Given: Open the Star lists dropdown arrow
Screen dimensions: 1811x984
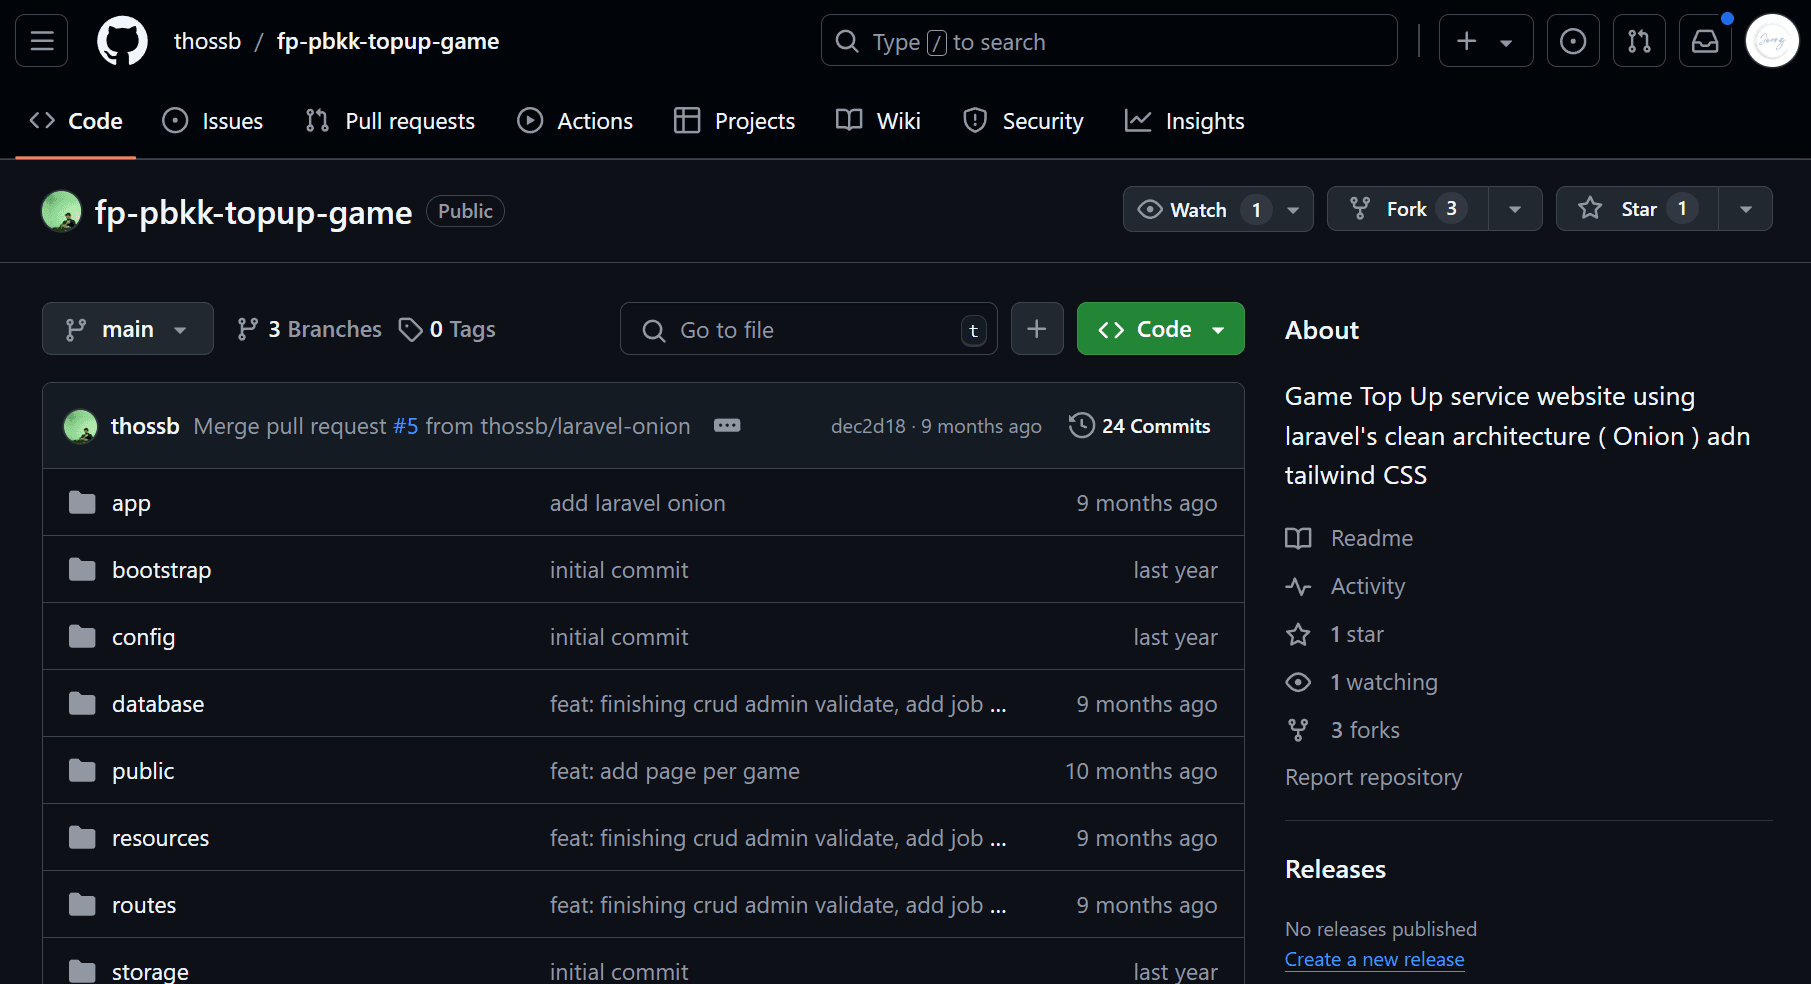Looking at the screenshot, I should 1746,209.
